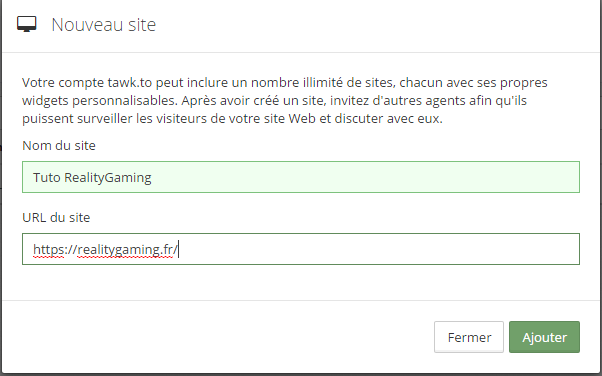Click the green Ajouter button
The width and height of the screenshot is (602, 376).
(x=544, y=337)
